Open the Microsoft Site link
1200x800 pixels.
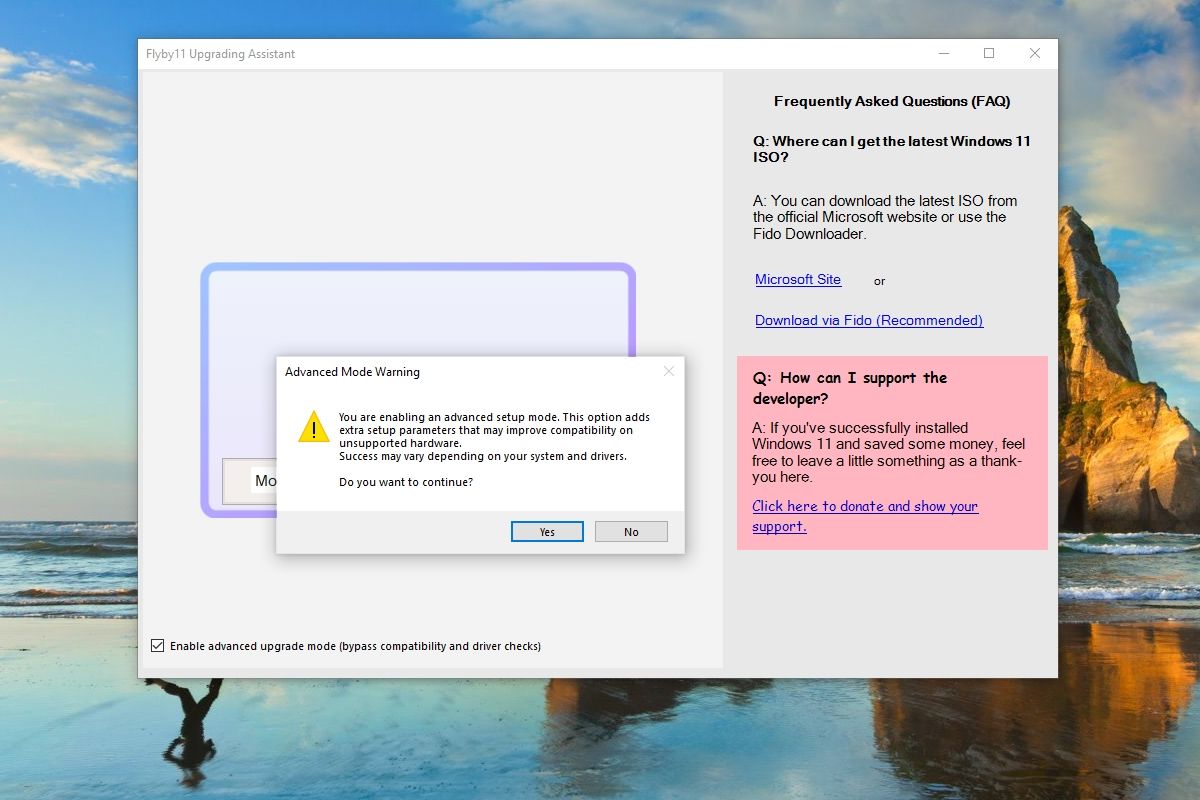coord(798,280)
